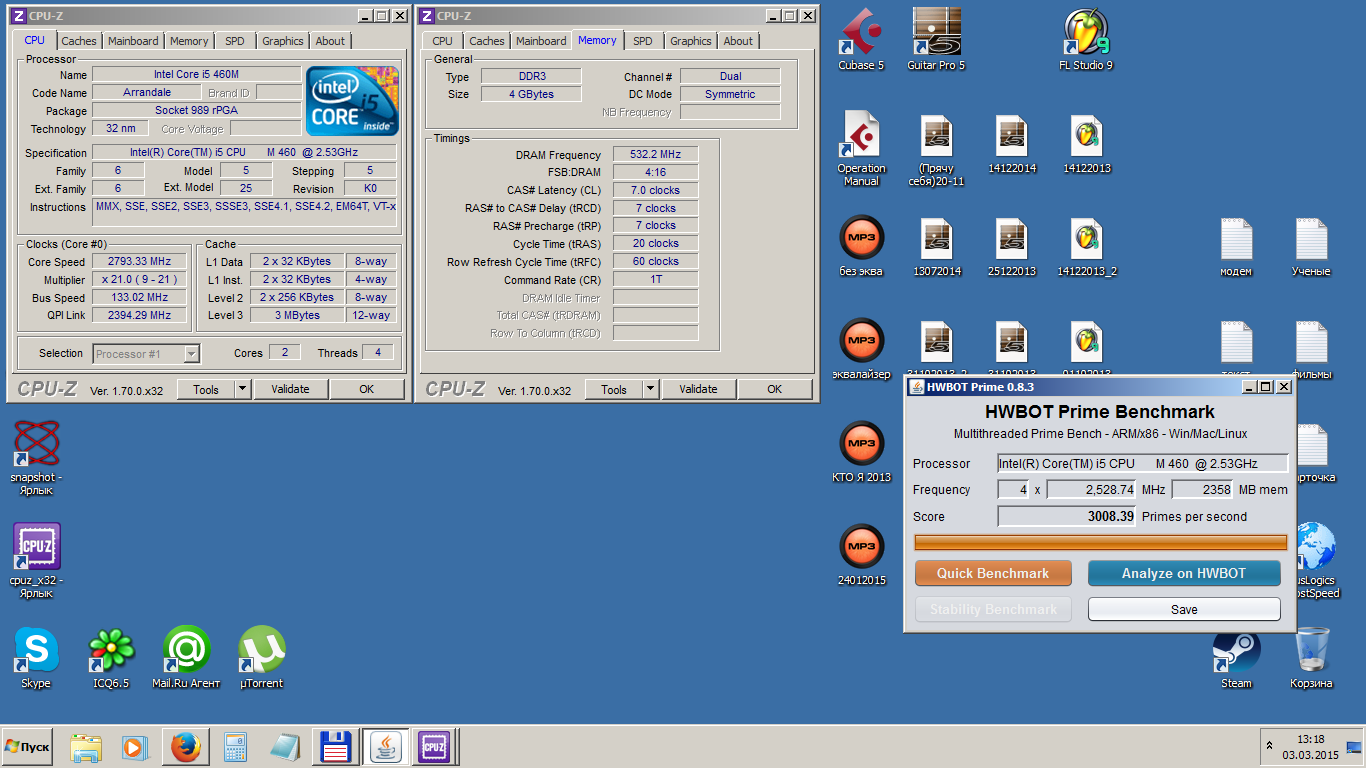Open the µTorrent desktop shortcut
Image resolution: width=1366 pixels, height=768 pixels.
coord(261,657)
